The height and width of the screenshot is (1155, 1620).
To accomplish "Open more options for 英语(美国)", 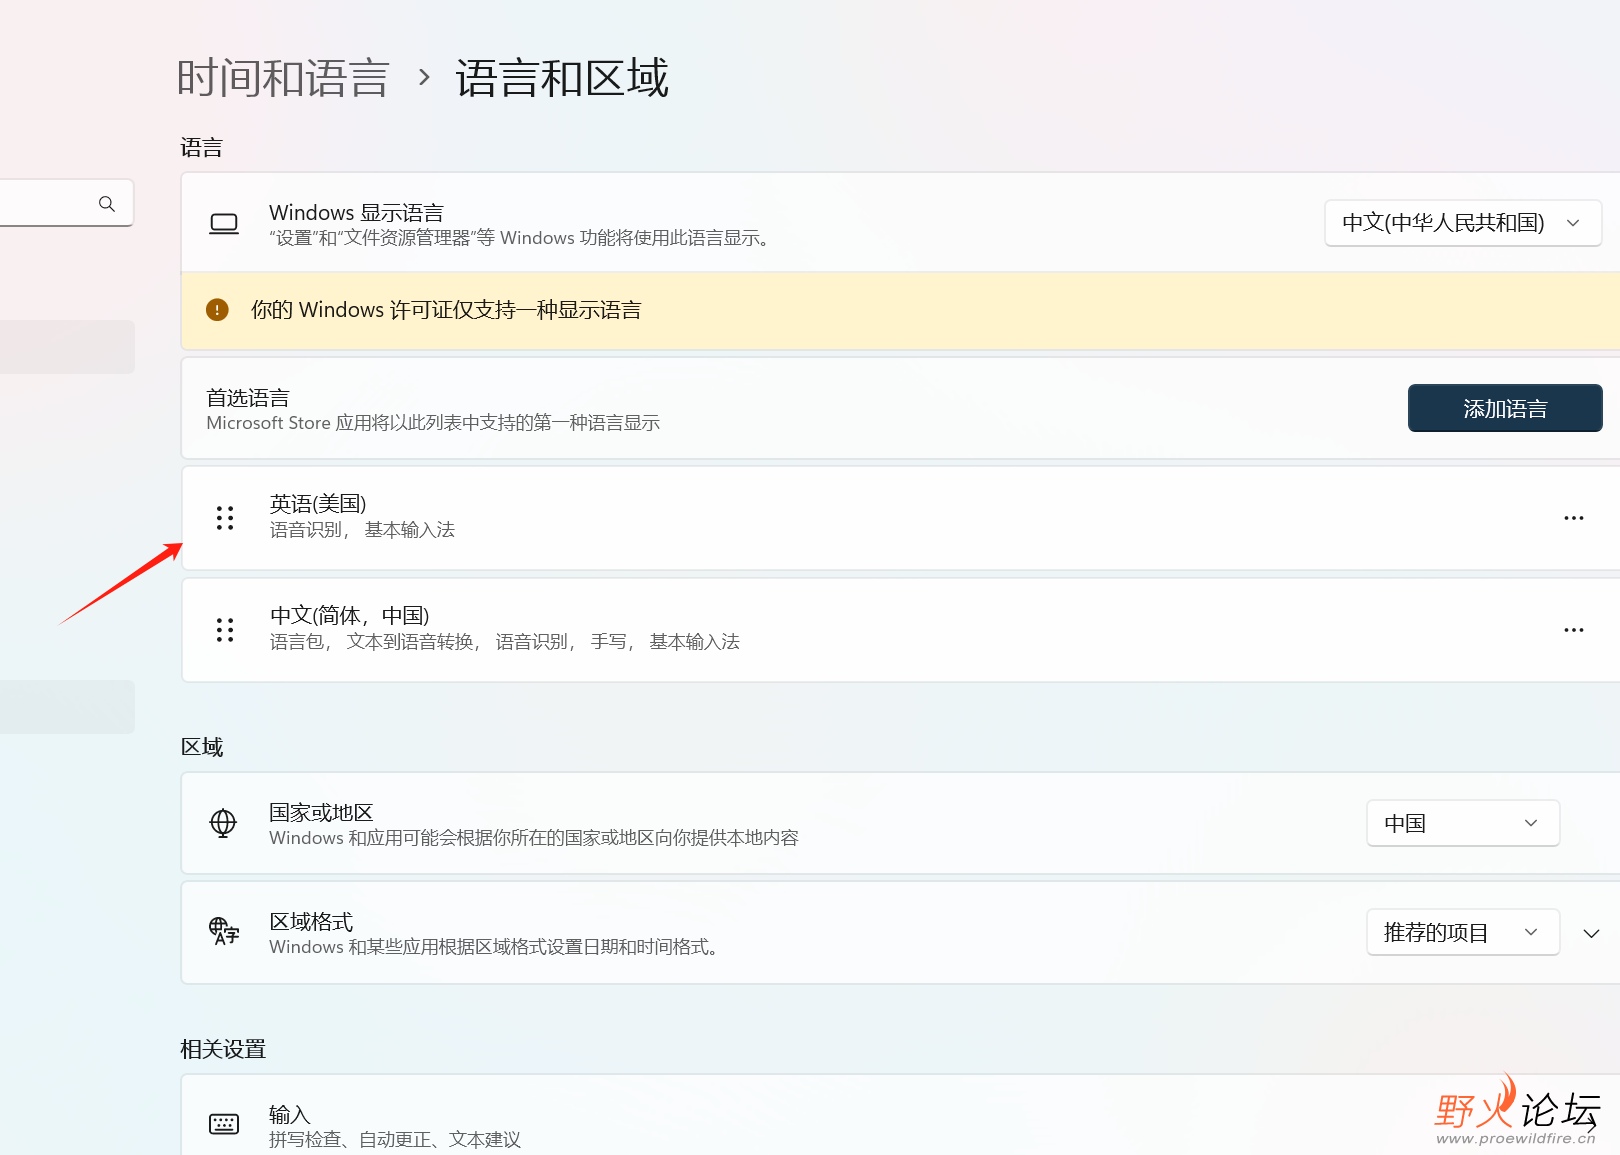I will [x=1574, y=518].
